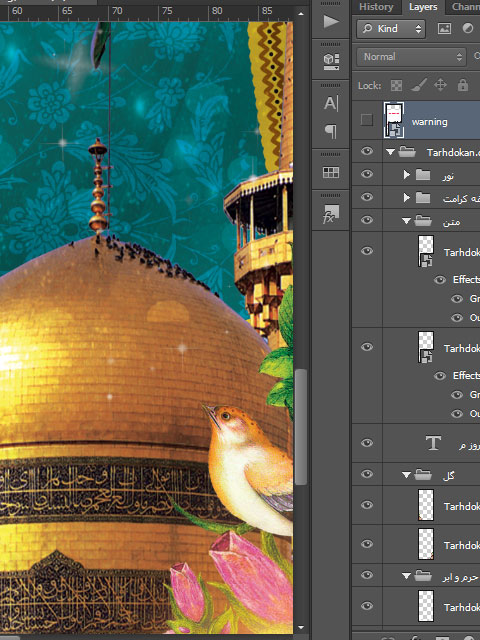480x640 pixels.
Task: Expand the نور group
Action: coord(406,175)
